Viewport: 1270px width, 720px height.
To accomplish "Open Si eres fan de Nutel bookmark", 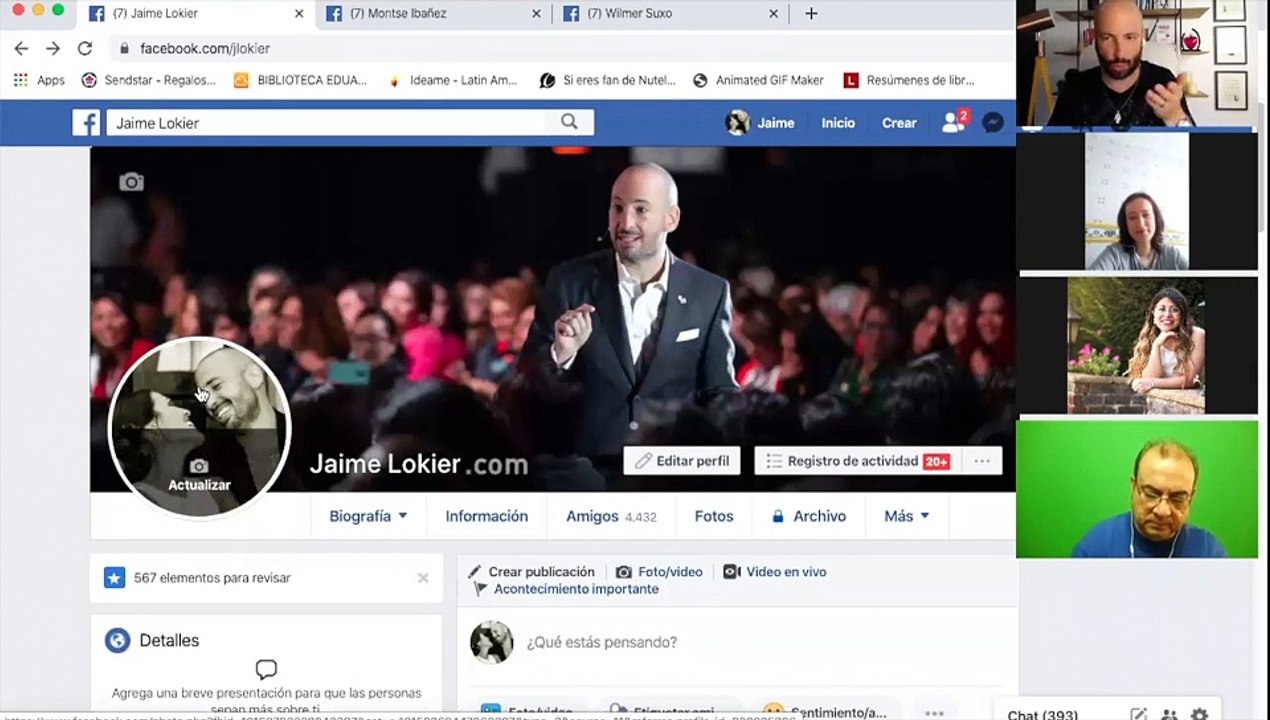I will pos(608,80).
